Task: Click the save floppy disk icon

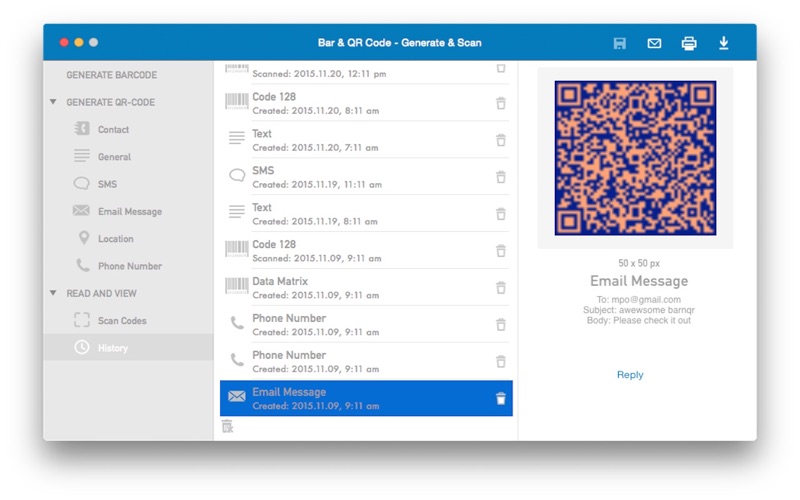Action: pyautogui.click(x=619, y=43)
